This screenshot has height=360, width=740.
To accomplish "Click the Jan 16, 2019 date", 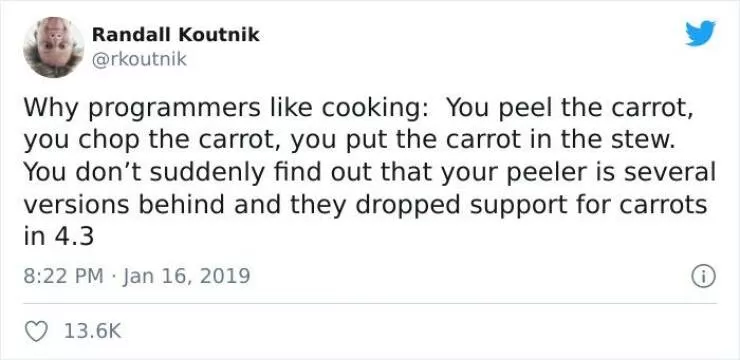I will pos(186,276).
